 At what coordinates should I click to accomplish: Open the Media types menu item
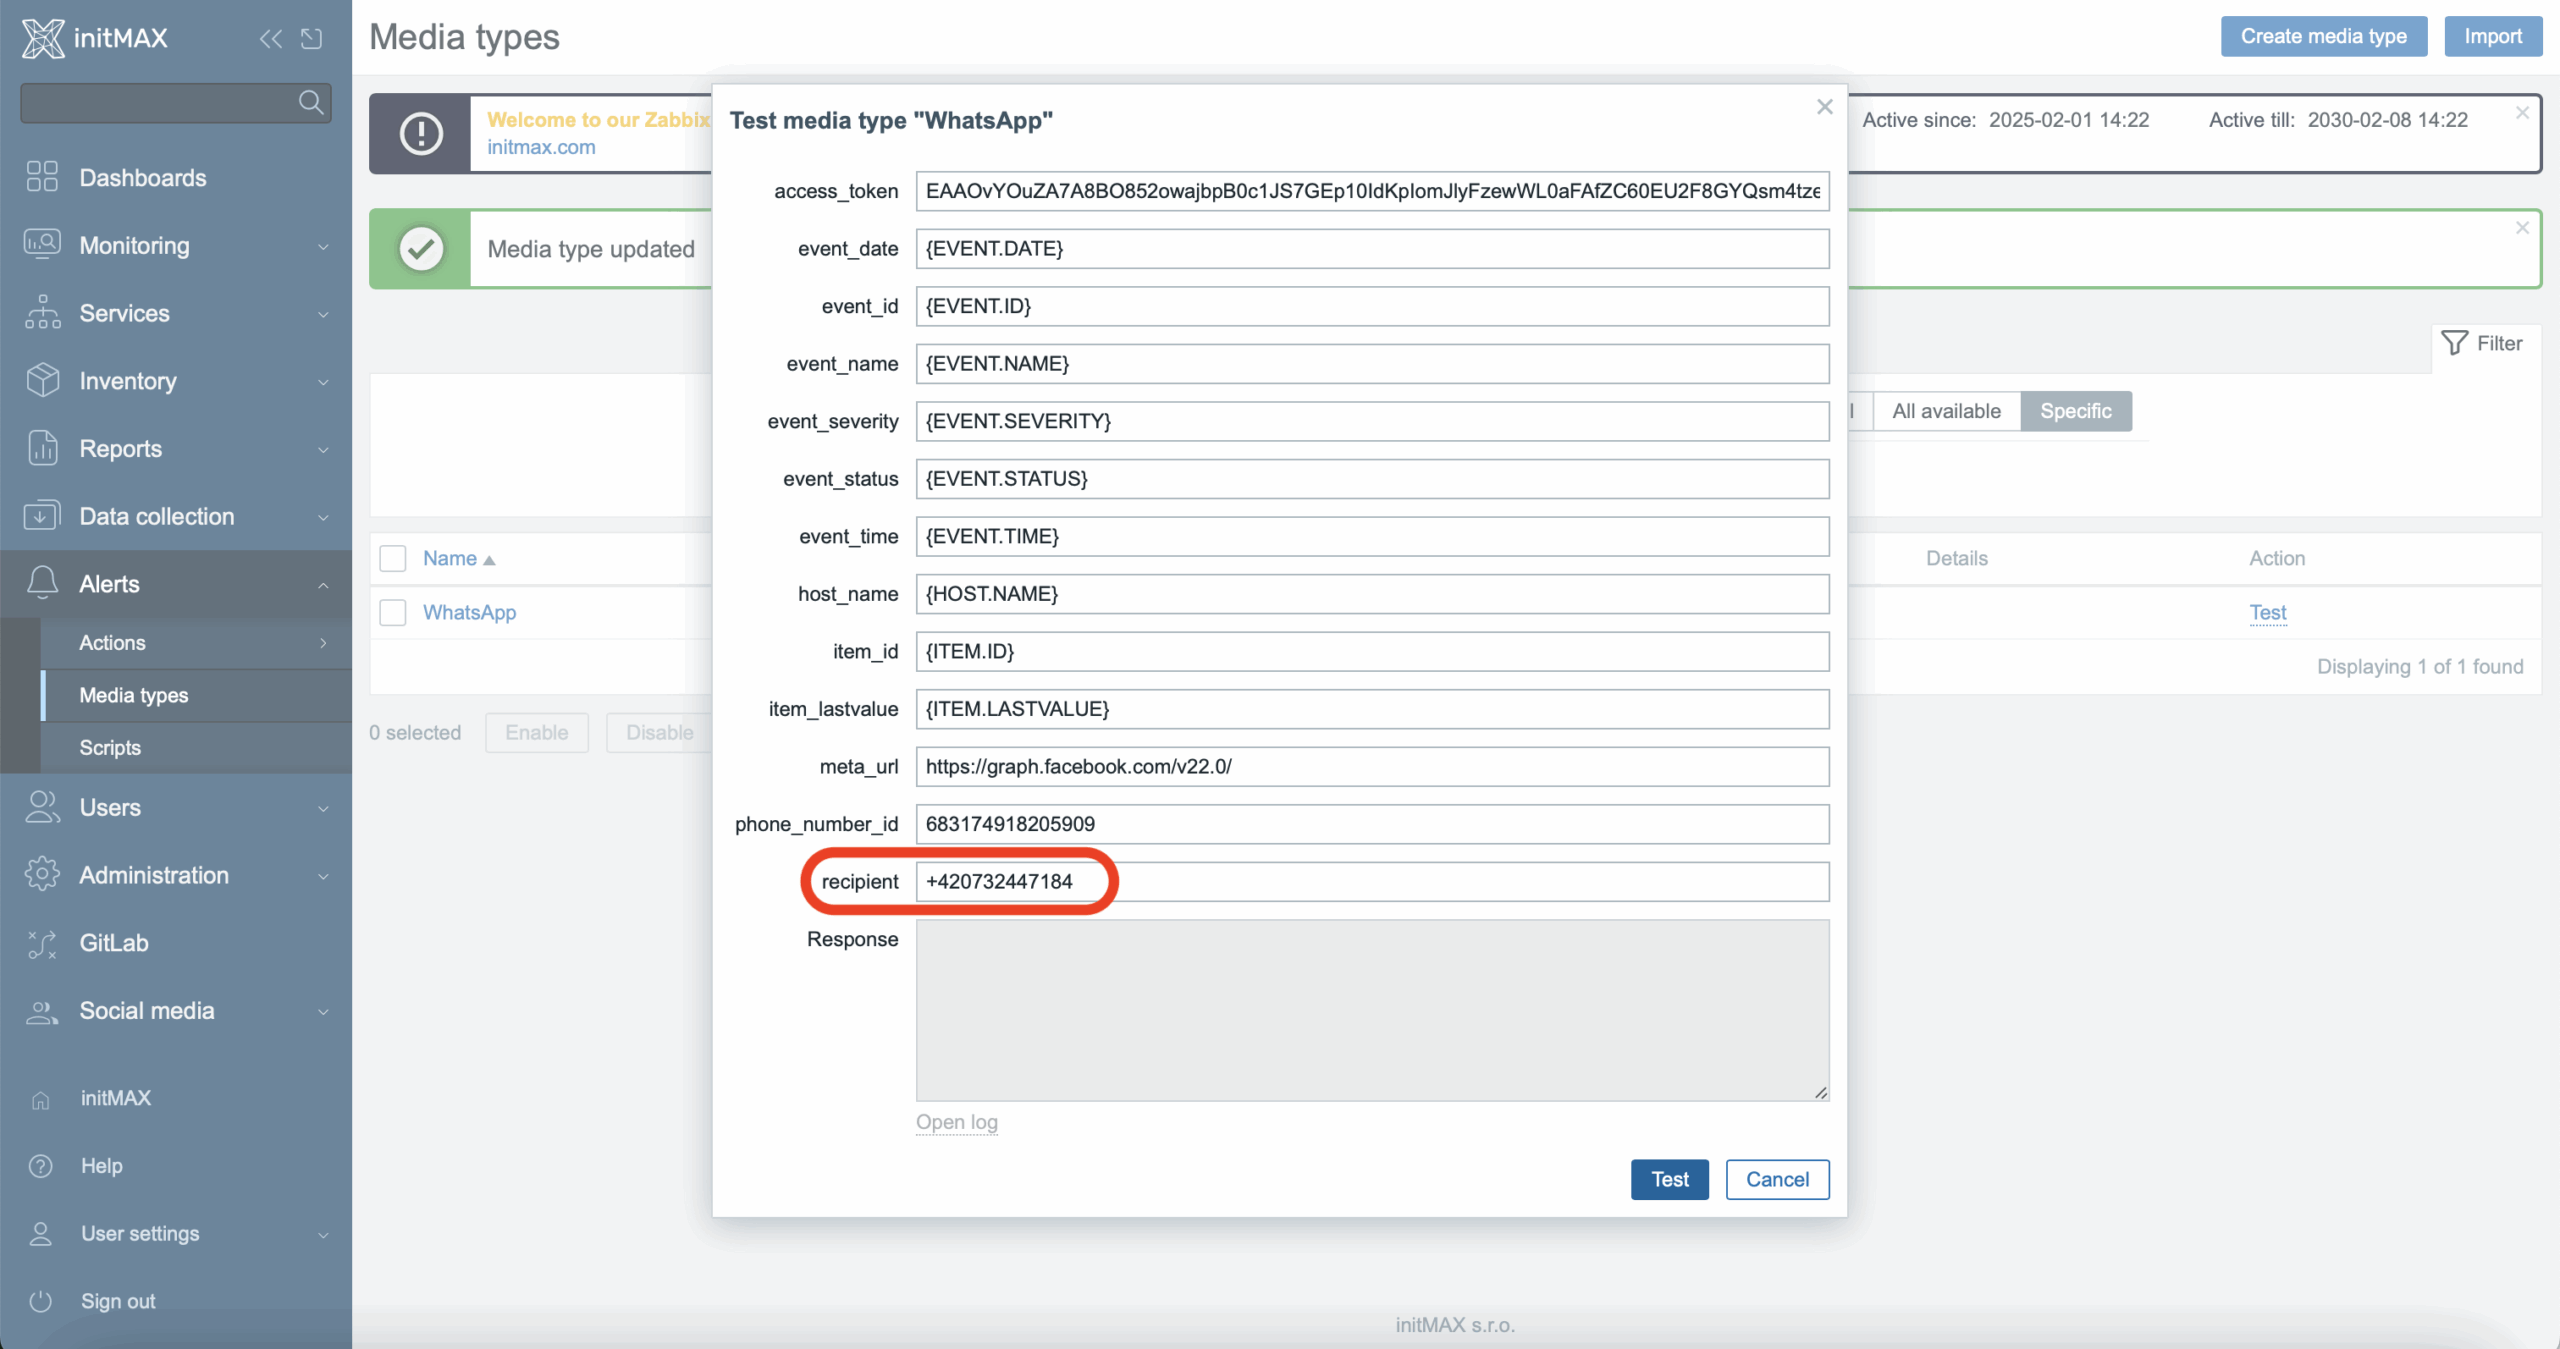click(x=196, y=695)
